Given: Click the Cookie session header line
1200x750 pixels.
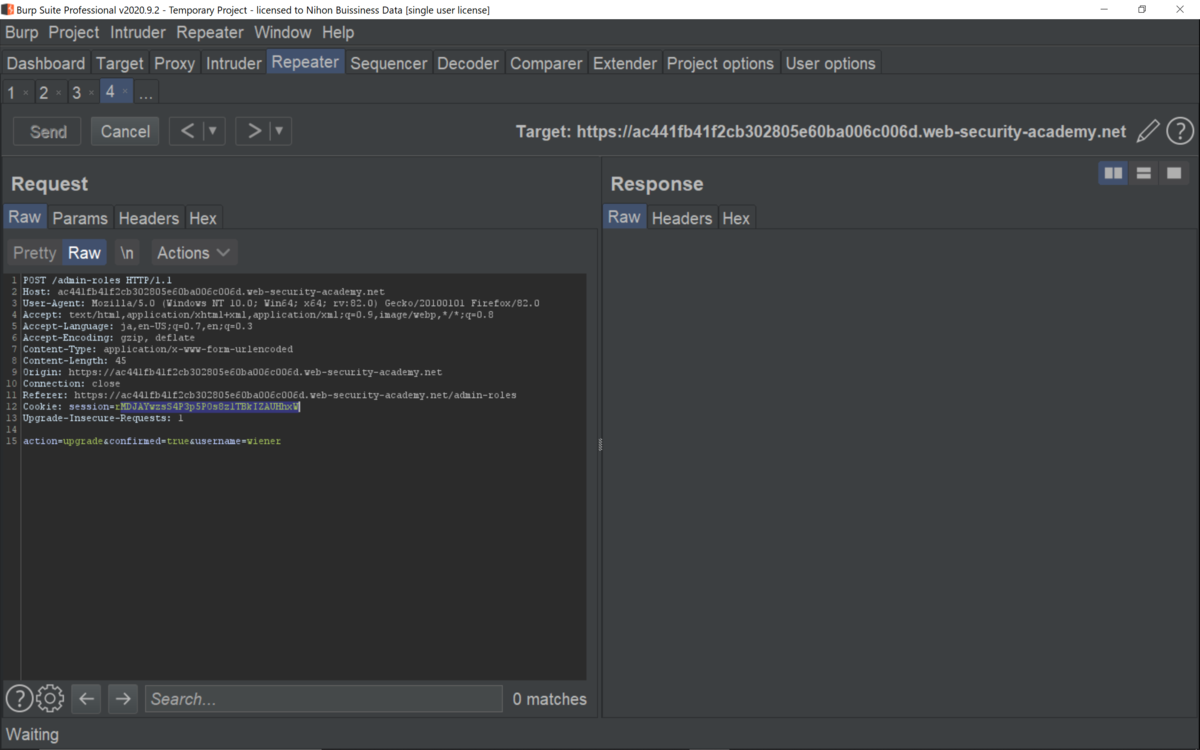Looking at the screenshot, I should click(x=161, y=407).
